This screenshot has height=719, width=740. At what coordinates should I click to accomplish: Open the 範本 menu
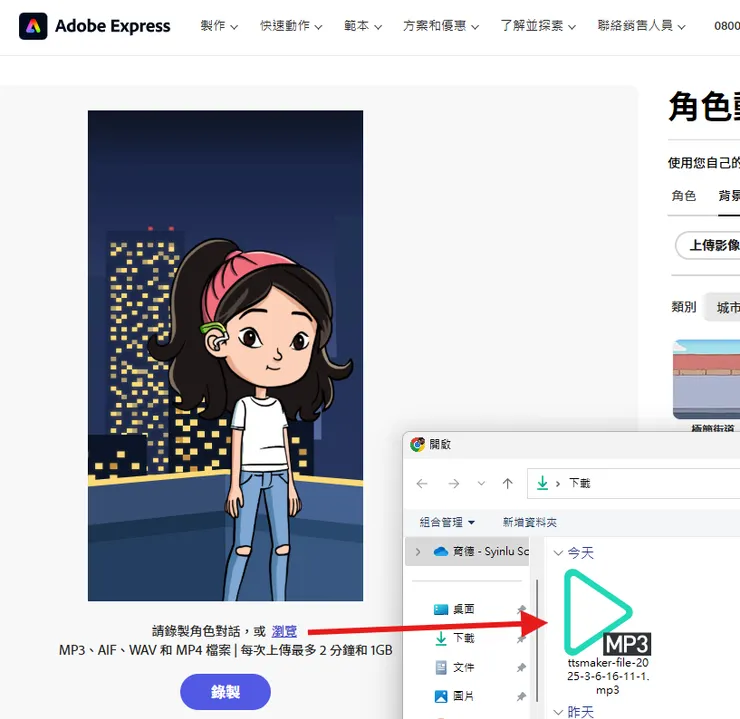362,26
